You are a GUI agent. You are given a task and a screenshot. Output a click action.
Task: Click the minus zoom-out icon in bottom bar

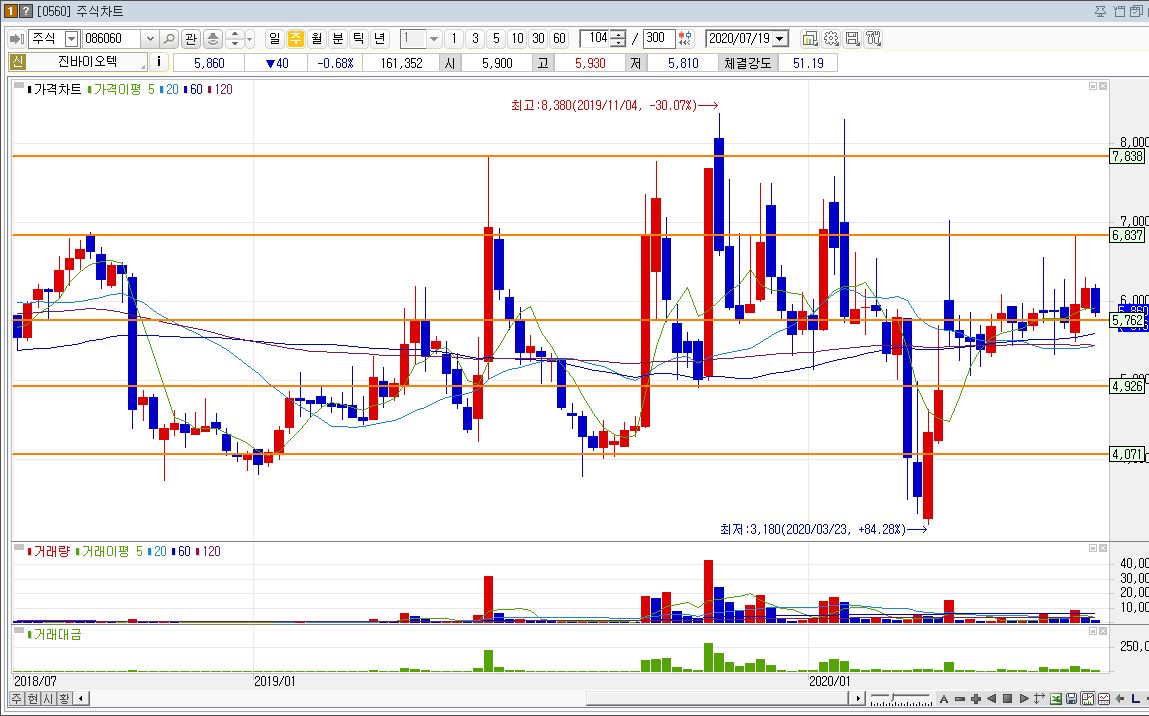pos(960,699)
